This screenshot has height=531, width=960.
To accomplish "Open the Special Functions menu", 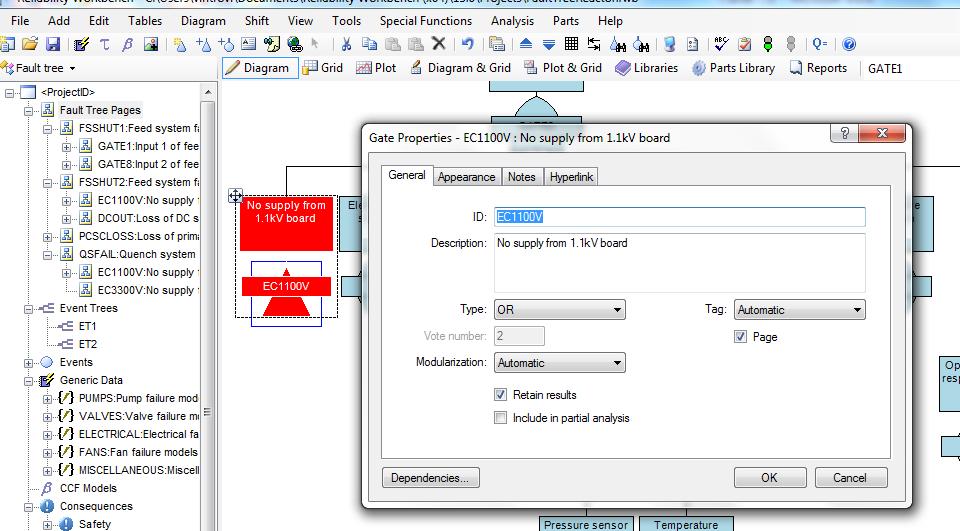I will click(x=426, y=21).
